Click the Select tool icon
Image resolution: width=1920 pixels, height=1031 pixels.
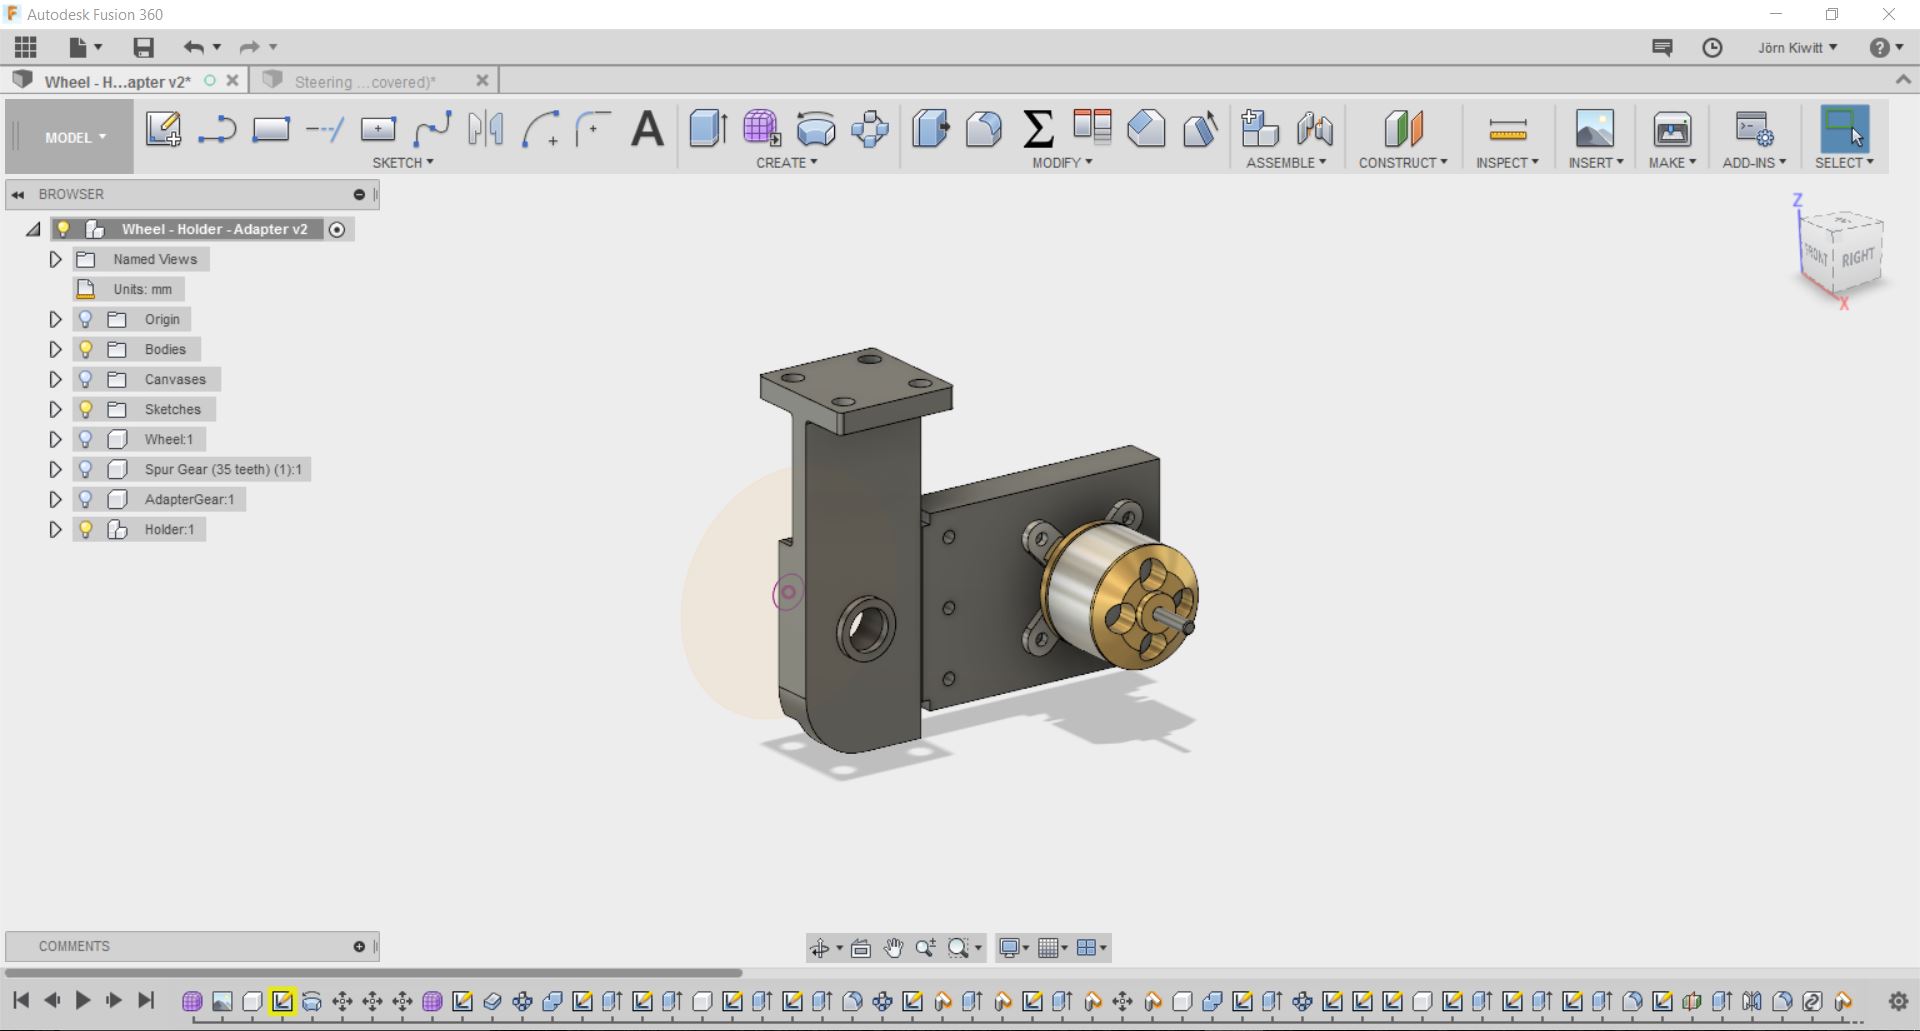pos(1844,129)
